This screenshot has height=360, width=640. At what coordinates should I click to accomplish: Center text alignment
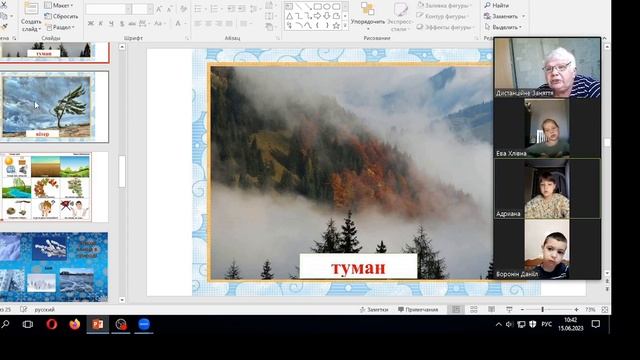tap(208, 24)
